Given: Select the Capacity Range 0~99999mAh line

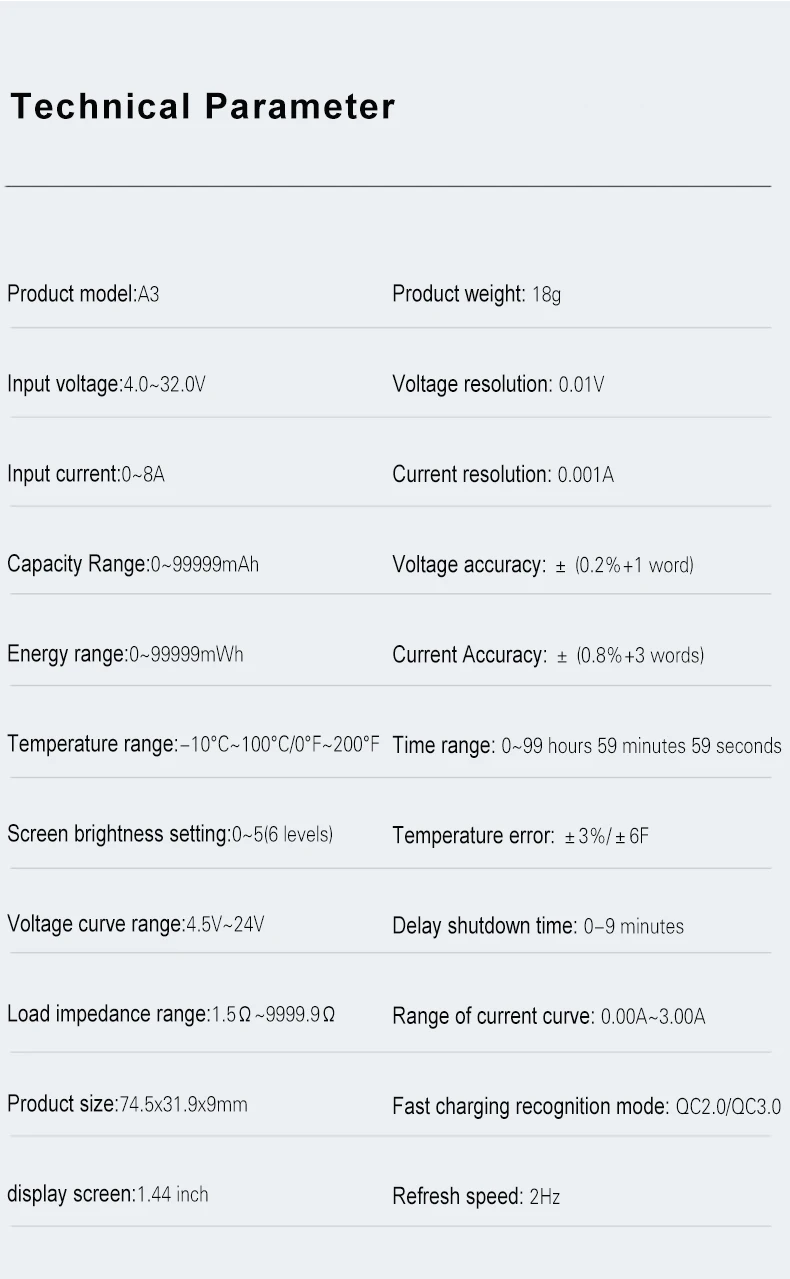Looking at the screenshot, I should point(133,564).
